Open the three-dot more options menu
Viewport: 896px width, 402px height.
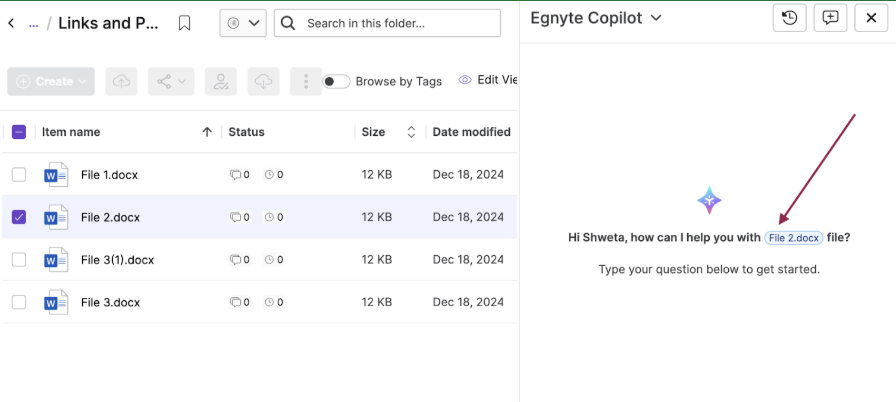pos(306,82)
